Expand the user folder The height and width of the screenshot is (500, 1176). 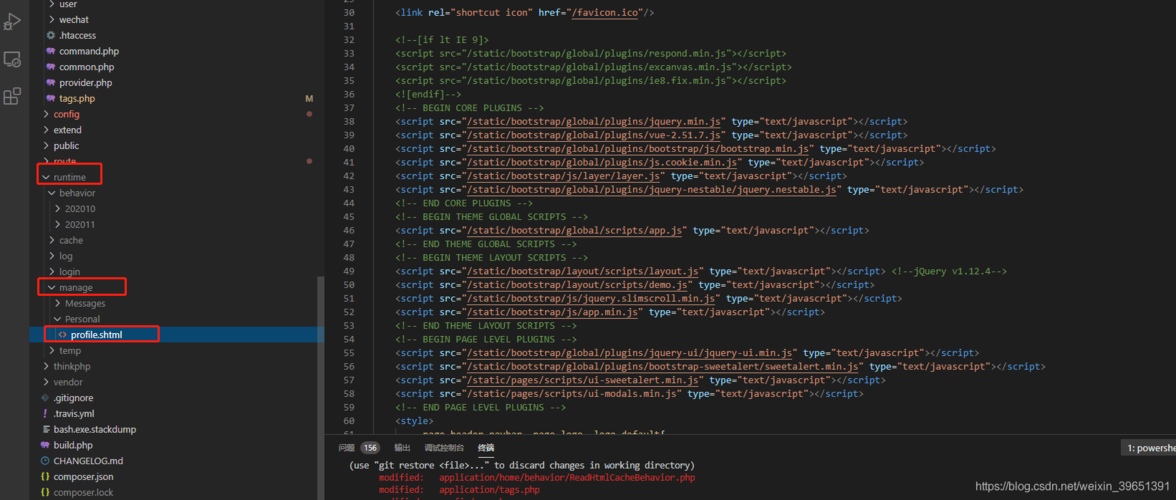point(51,4)
